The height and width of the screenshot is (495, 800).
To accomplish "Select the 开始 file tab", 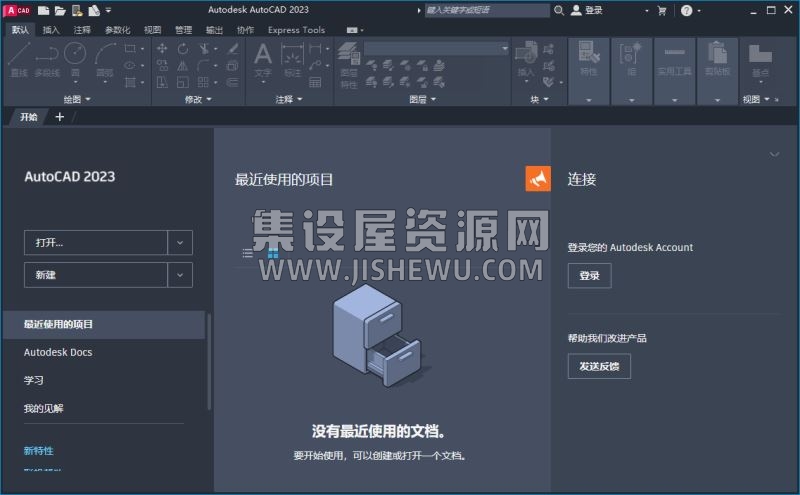I will 29,117.
